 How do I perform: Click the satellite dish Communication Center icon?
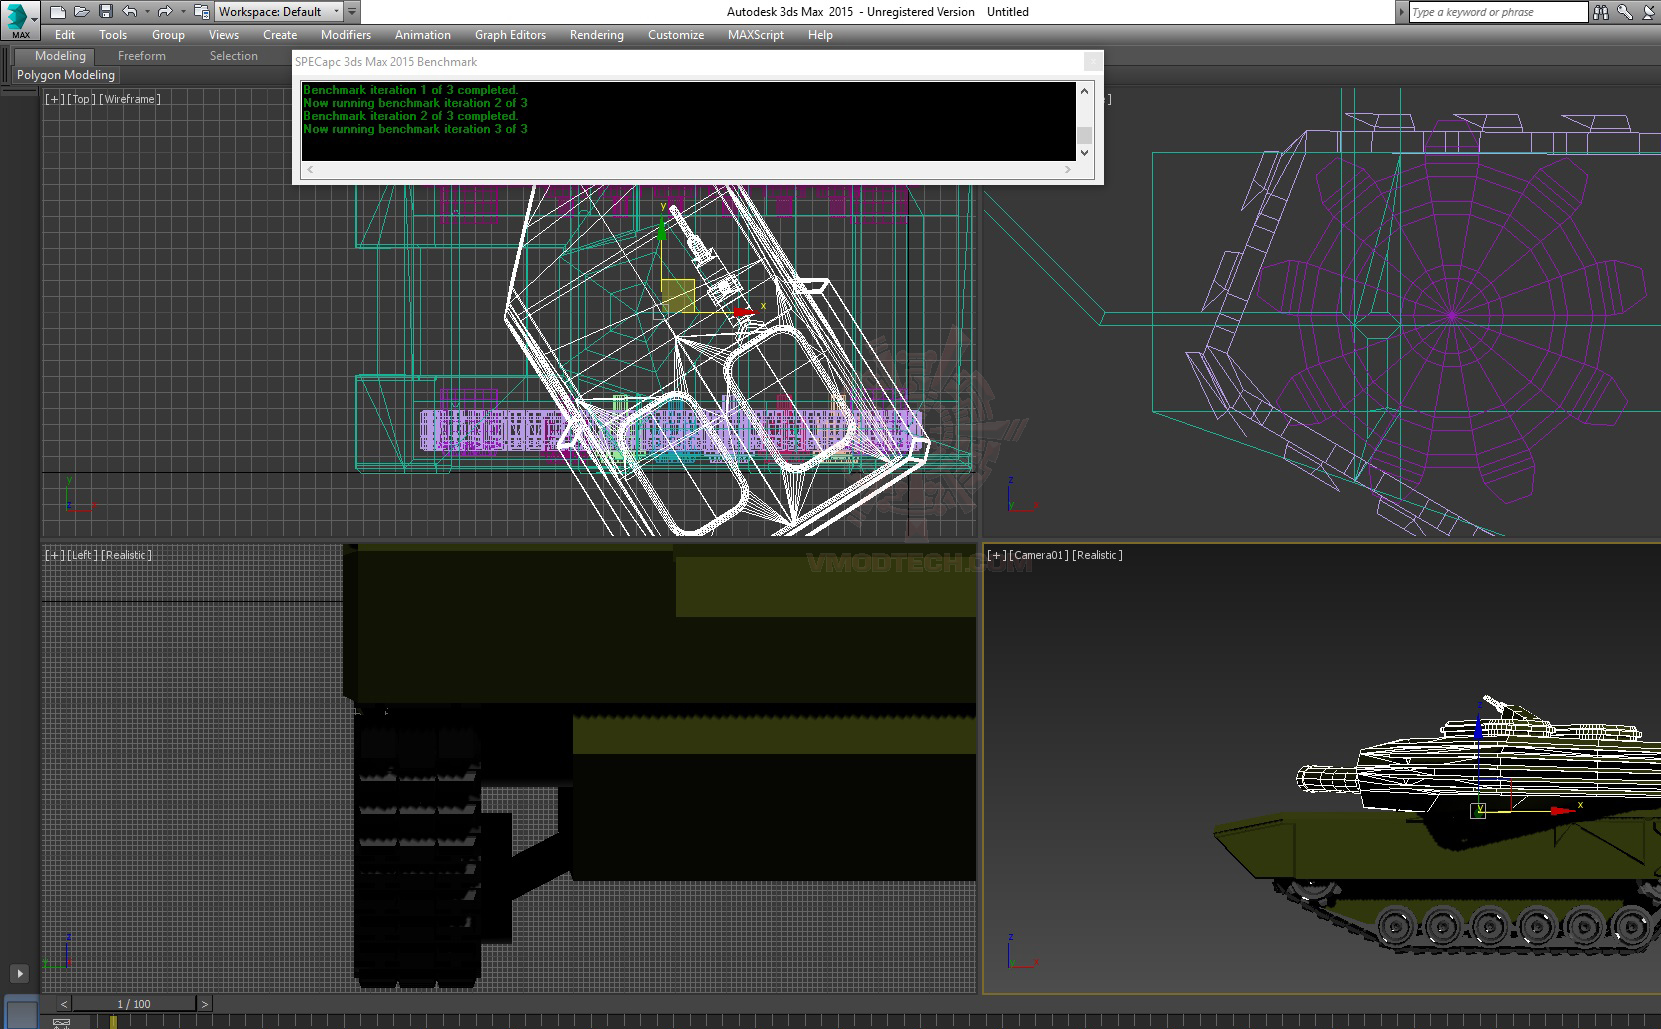[1647, 12]
